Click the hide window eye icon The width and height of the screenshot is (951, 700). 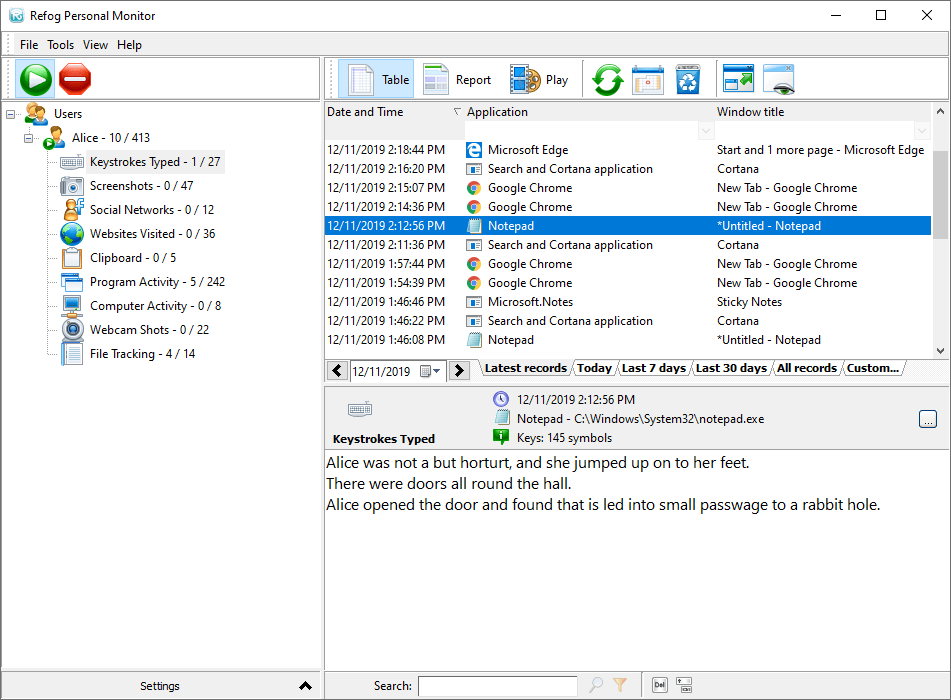point(779,79)
